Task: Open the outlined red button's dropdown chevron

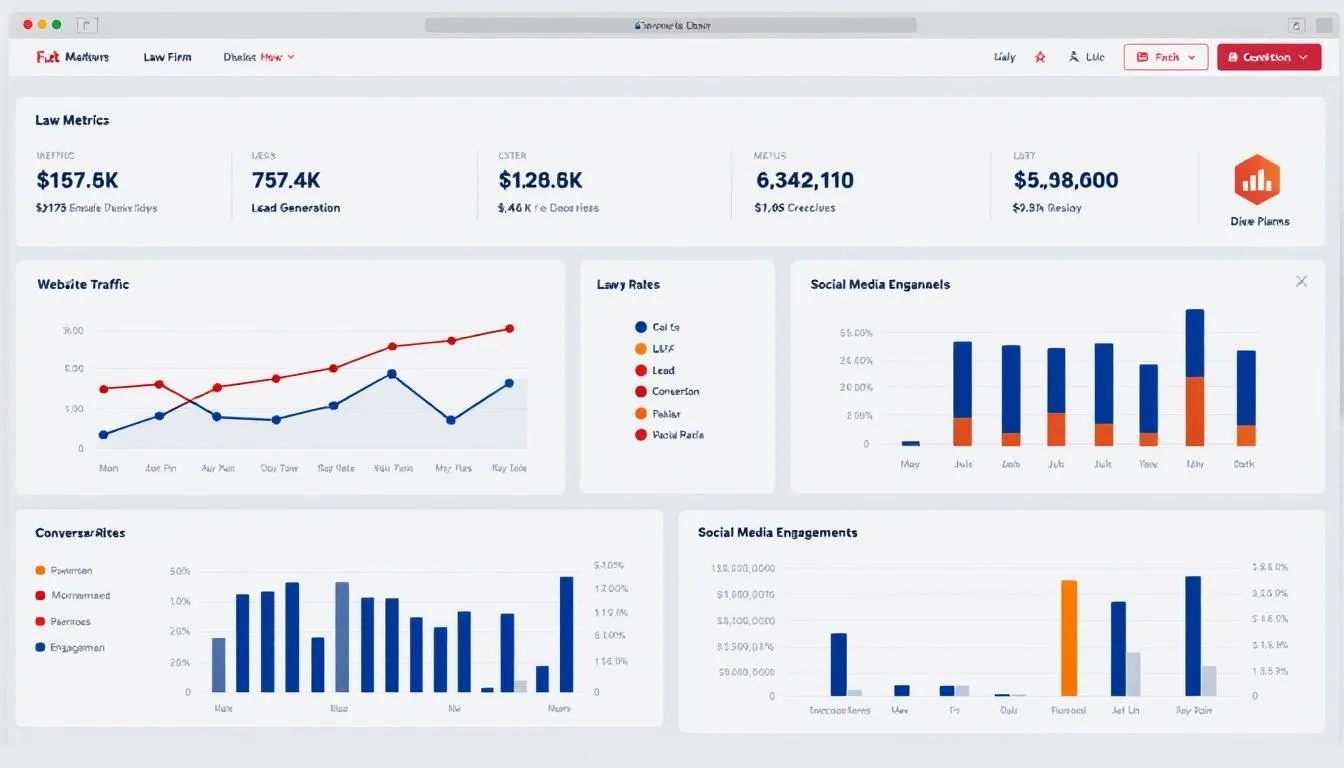Action: coord(1192,57)
